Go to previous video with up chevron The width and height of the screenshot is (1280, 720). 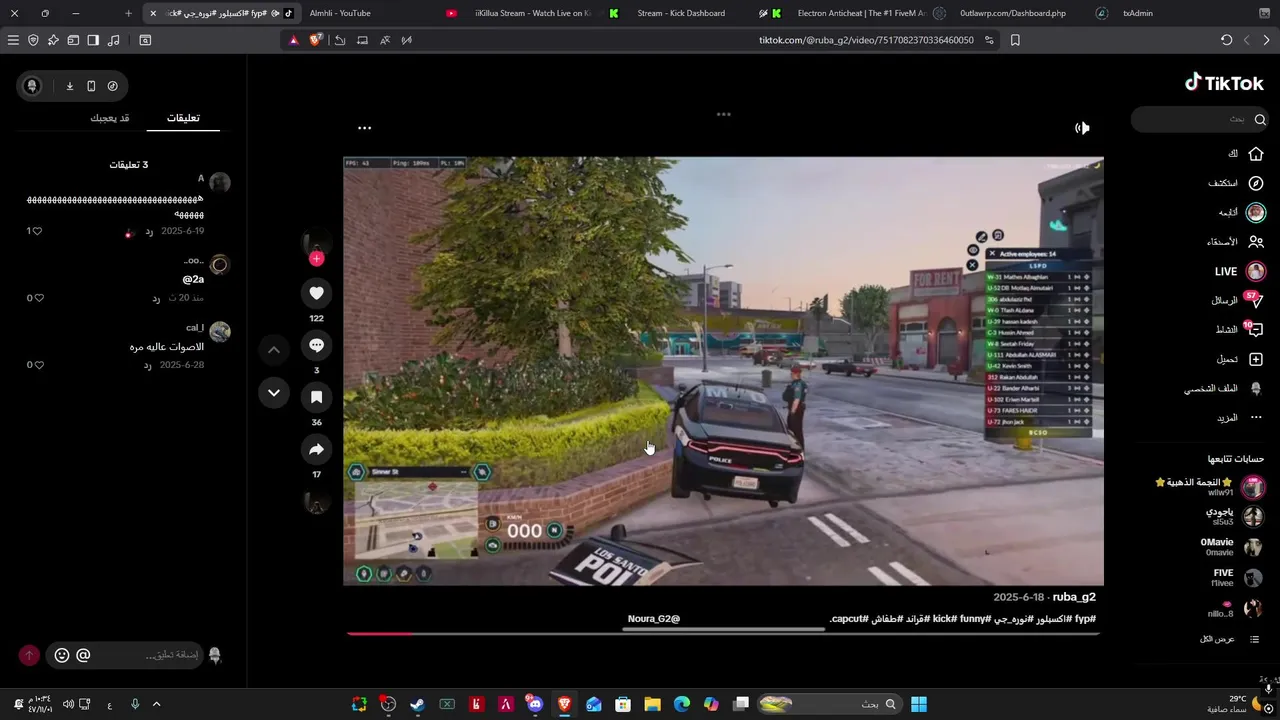click(x=273, y=350)
